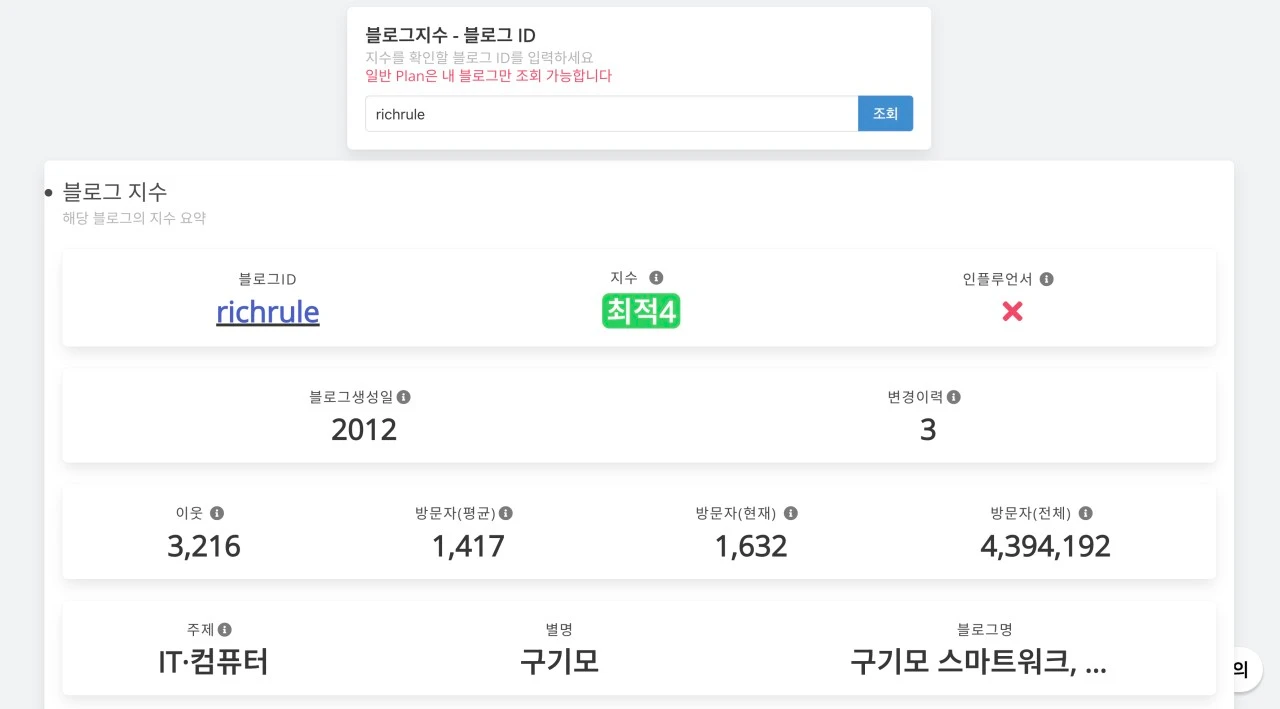The image size is (1280, 709).
Task: Open info tooltip for 블로그생성일
Action: point(404,397)
